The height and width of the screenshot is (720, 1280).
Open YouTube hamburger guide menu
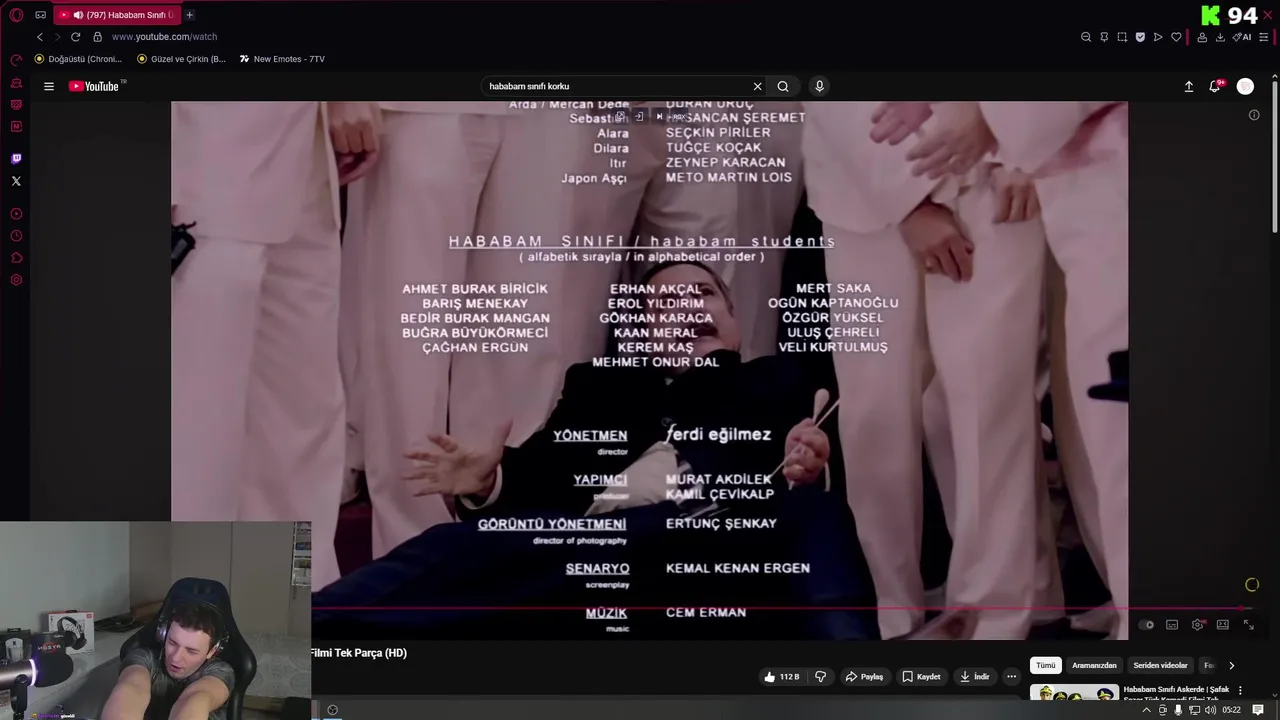49,86
